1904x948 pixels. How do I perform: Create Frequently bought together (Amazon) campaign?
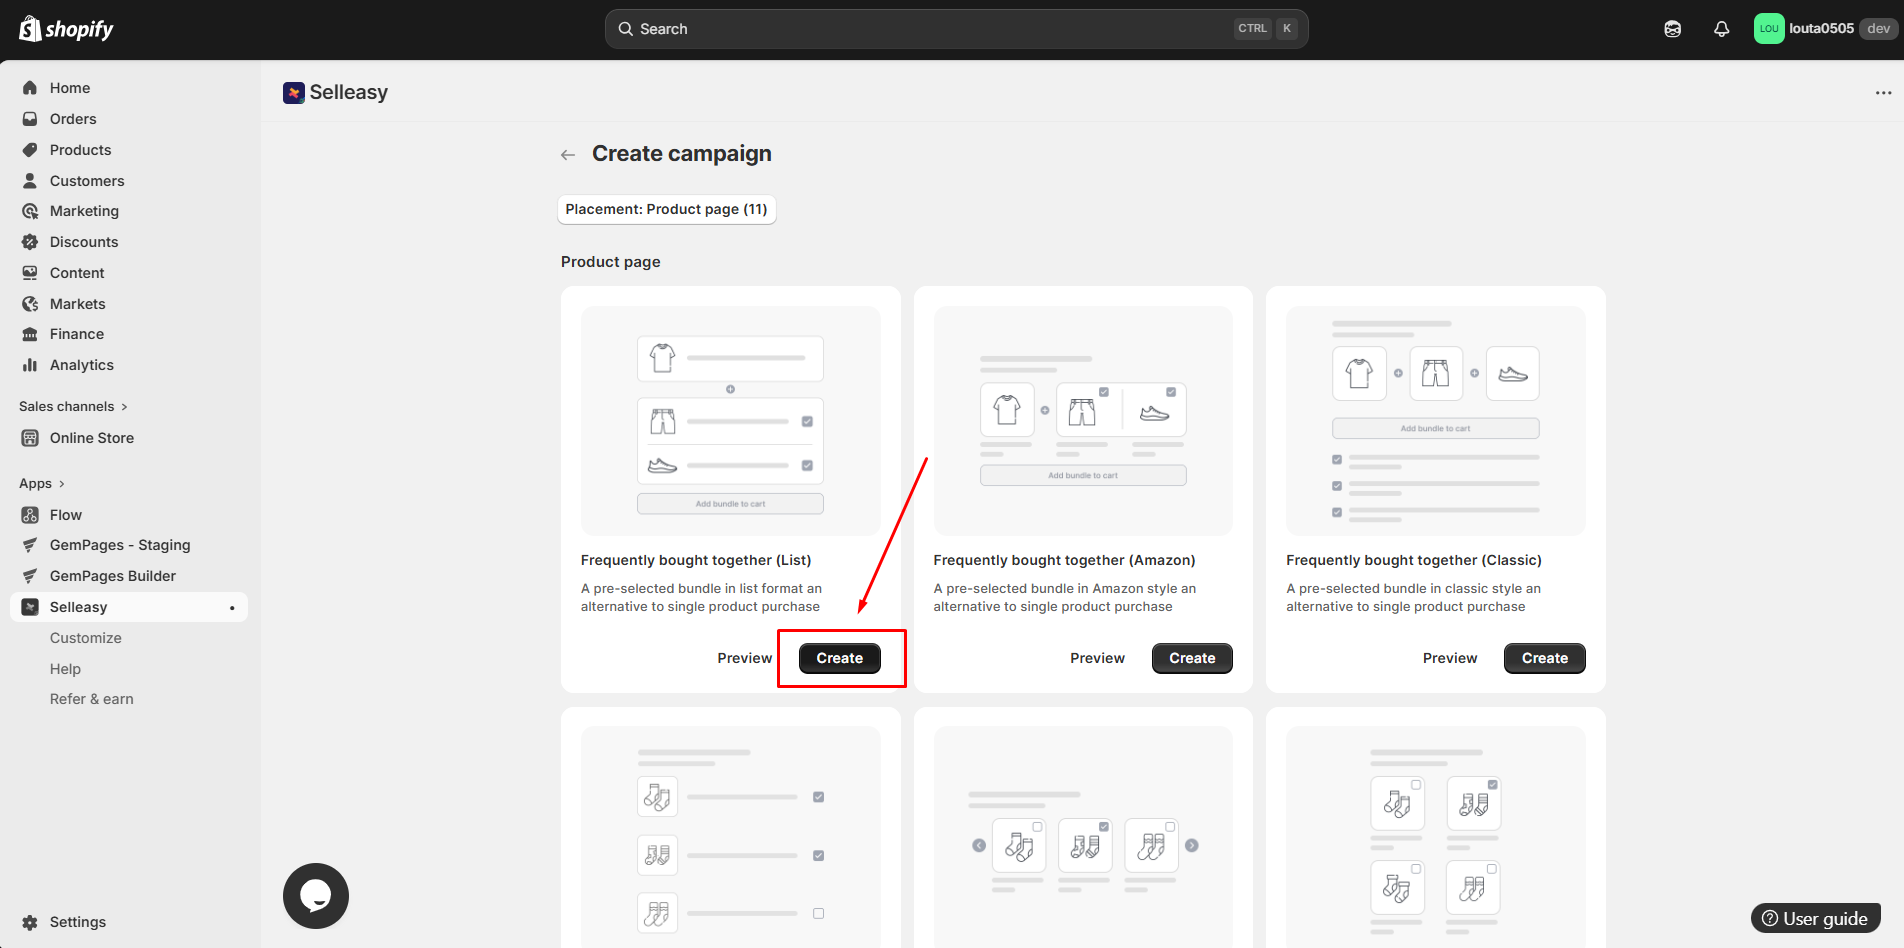tap(1192, 658)
